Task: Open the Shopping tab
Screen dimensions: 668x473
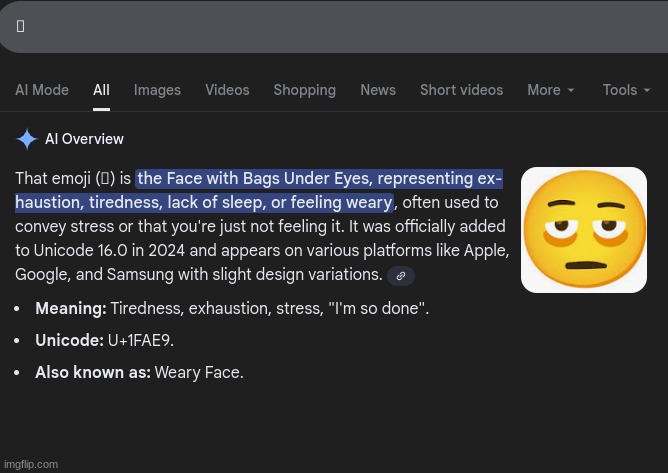Action: tap(305, 90)
